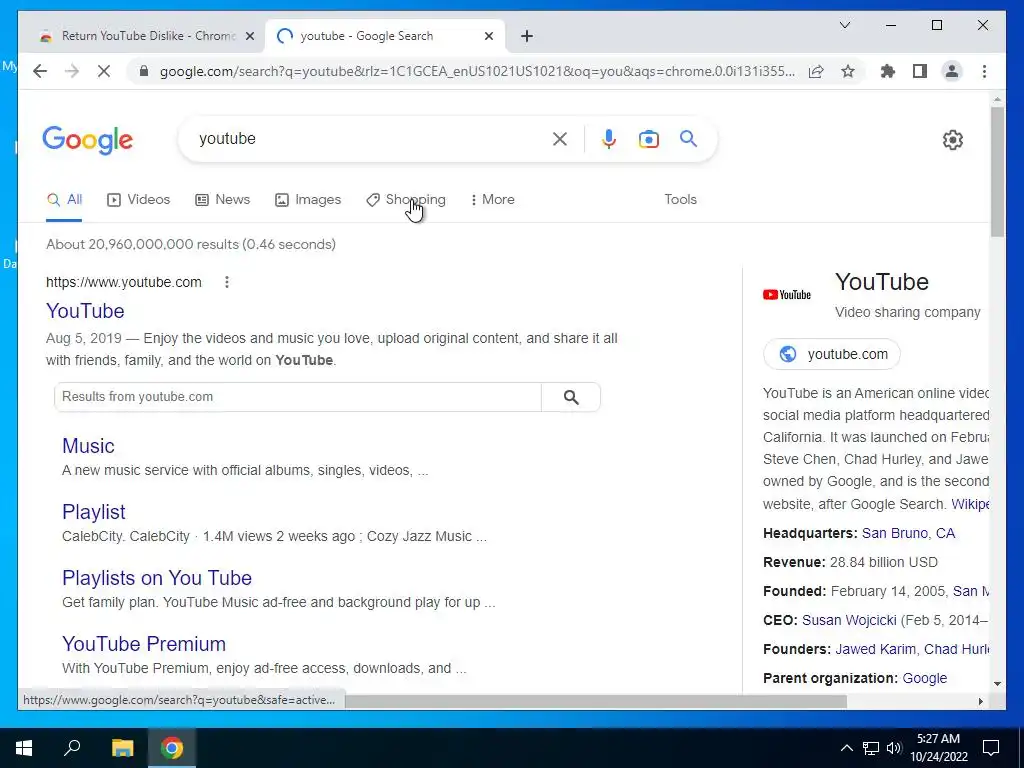Screen dimensions: 1024x768
Task: Select the All results tab
Action: coord(64,200)
